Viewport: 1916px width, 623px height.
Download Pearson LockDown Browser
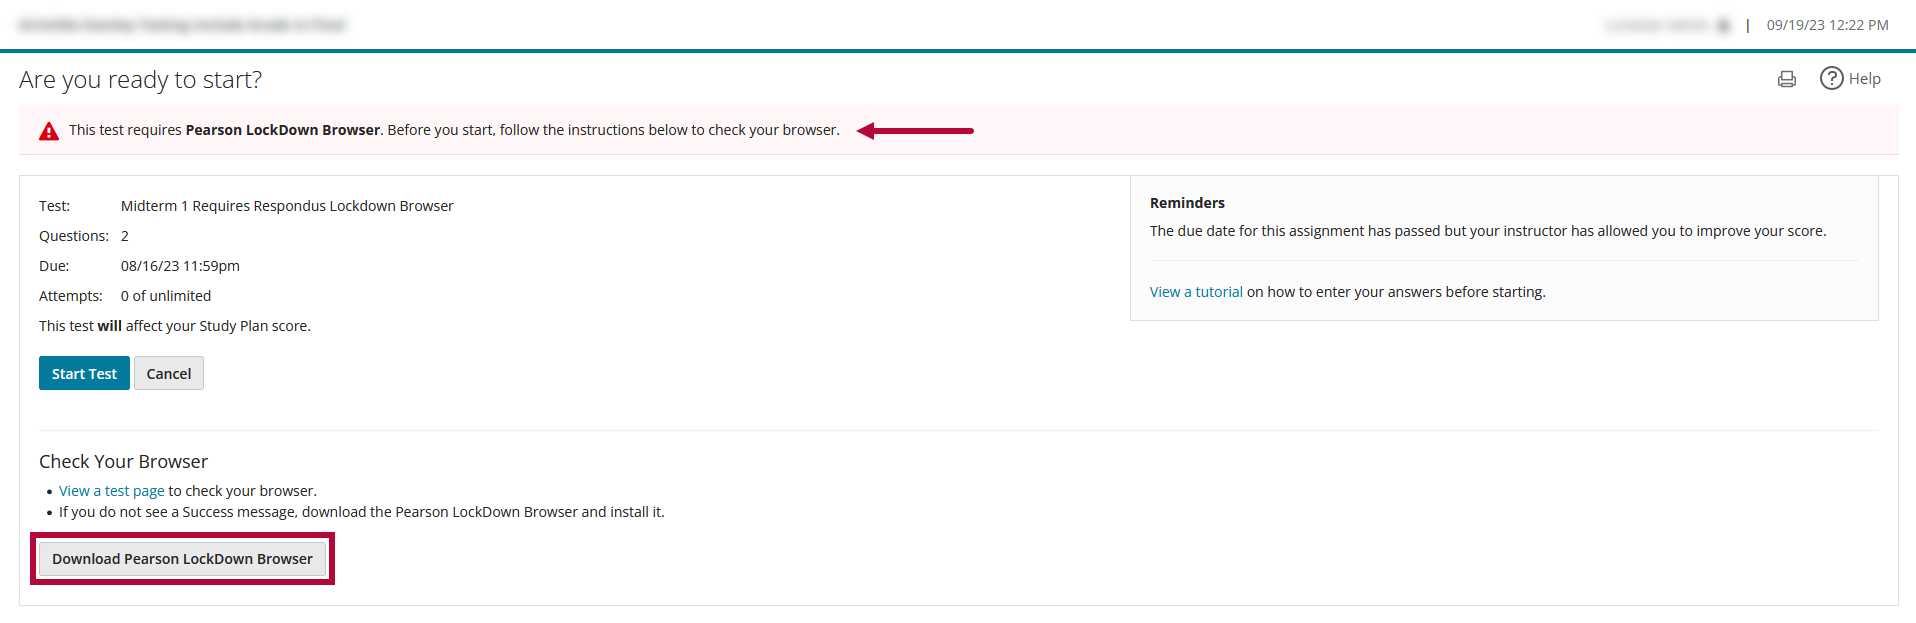tap(182, 559)
